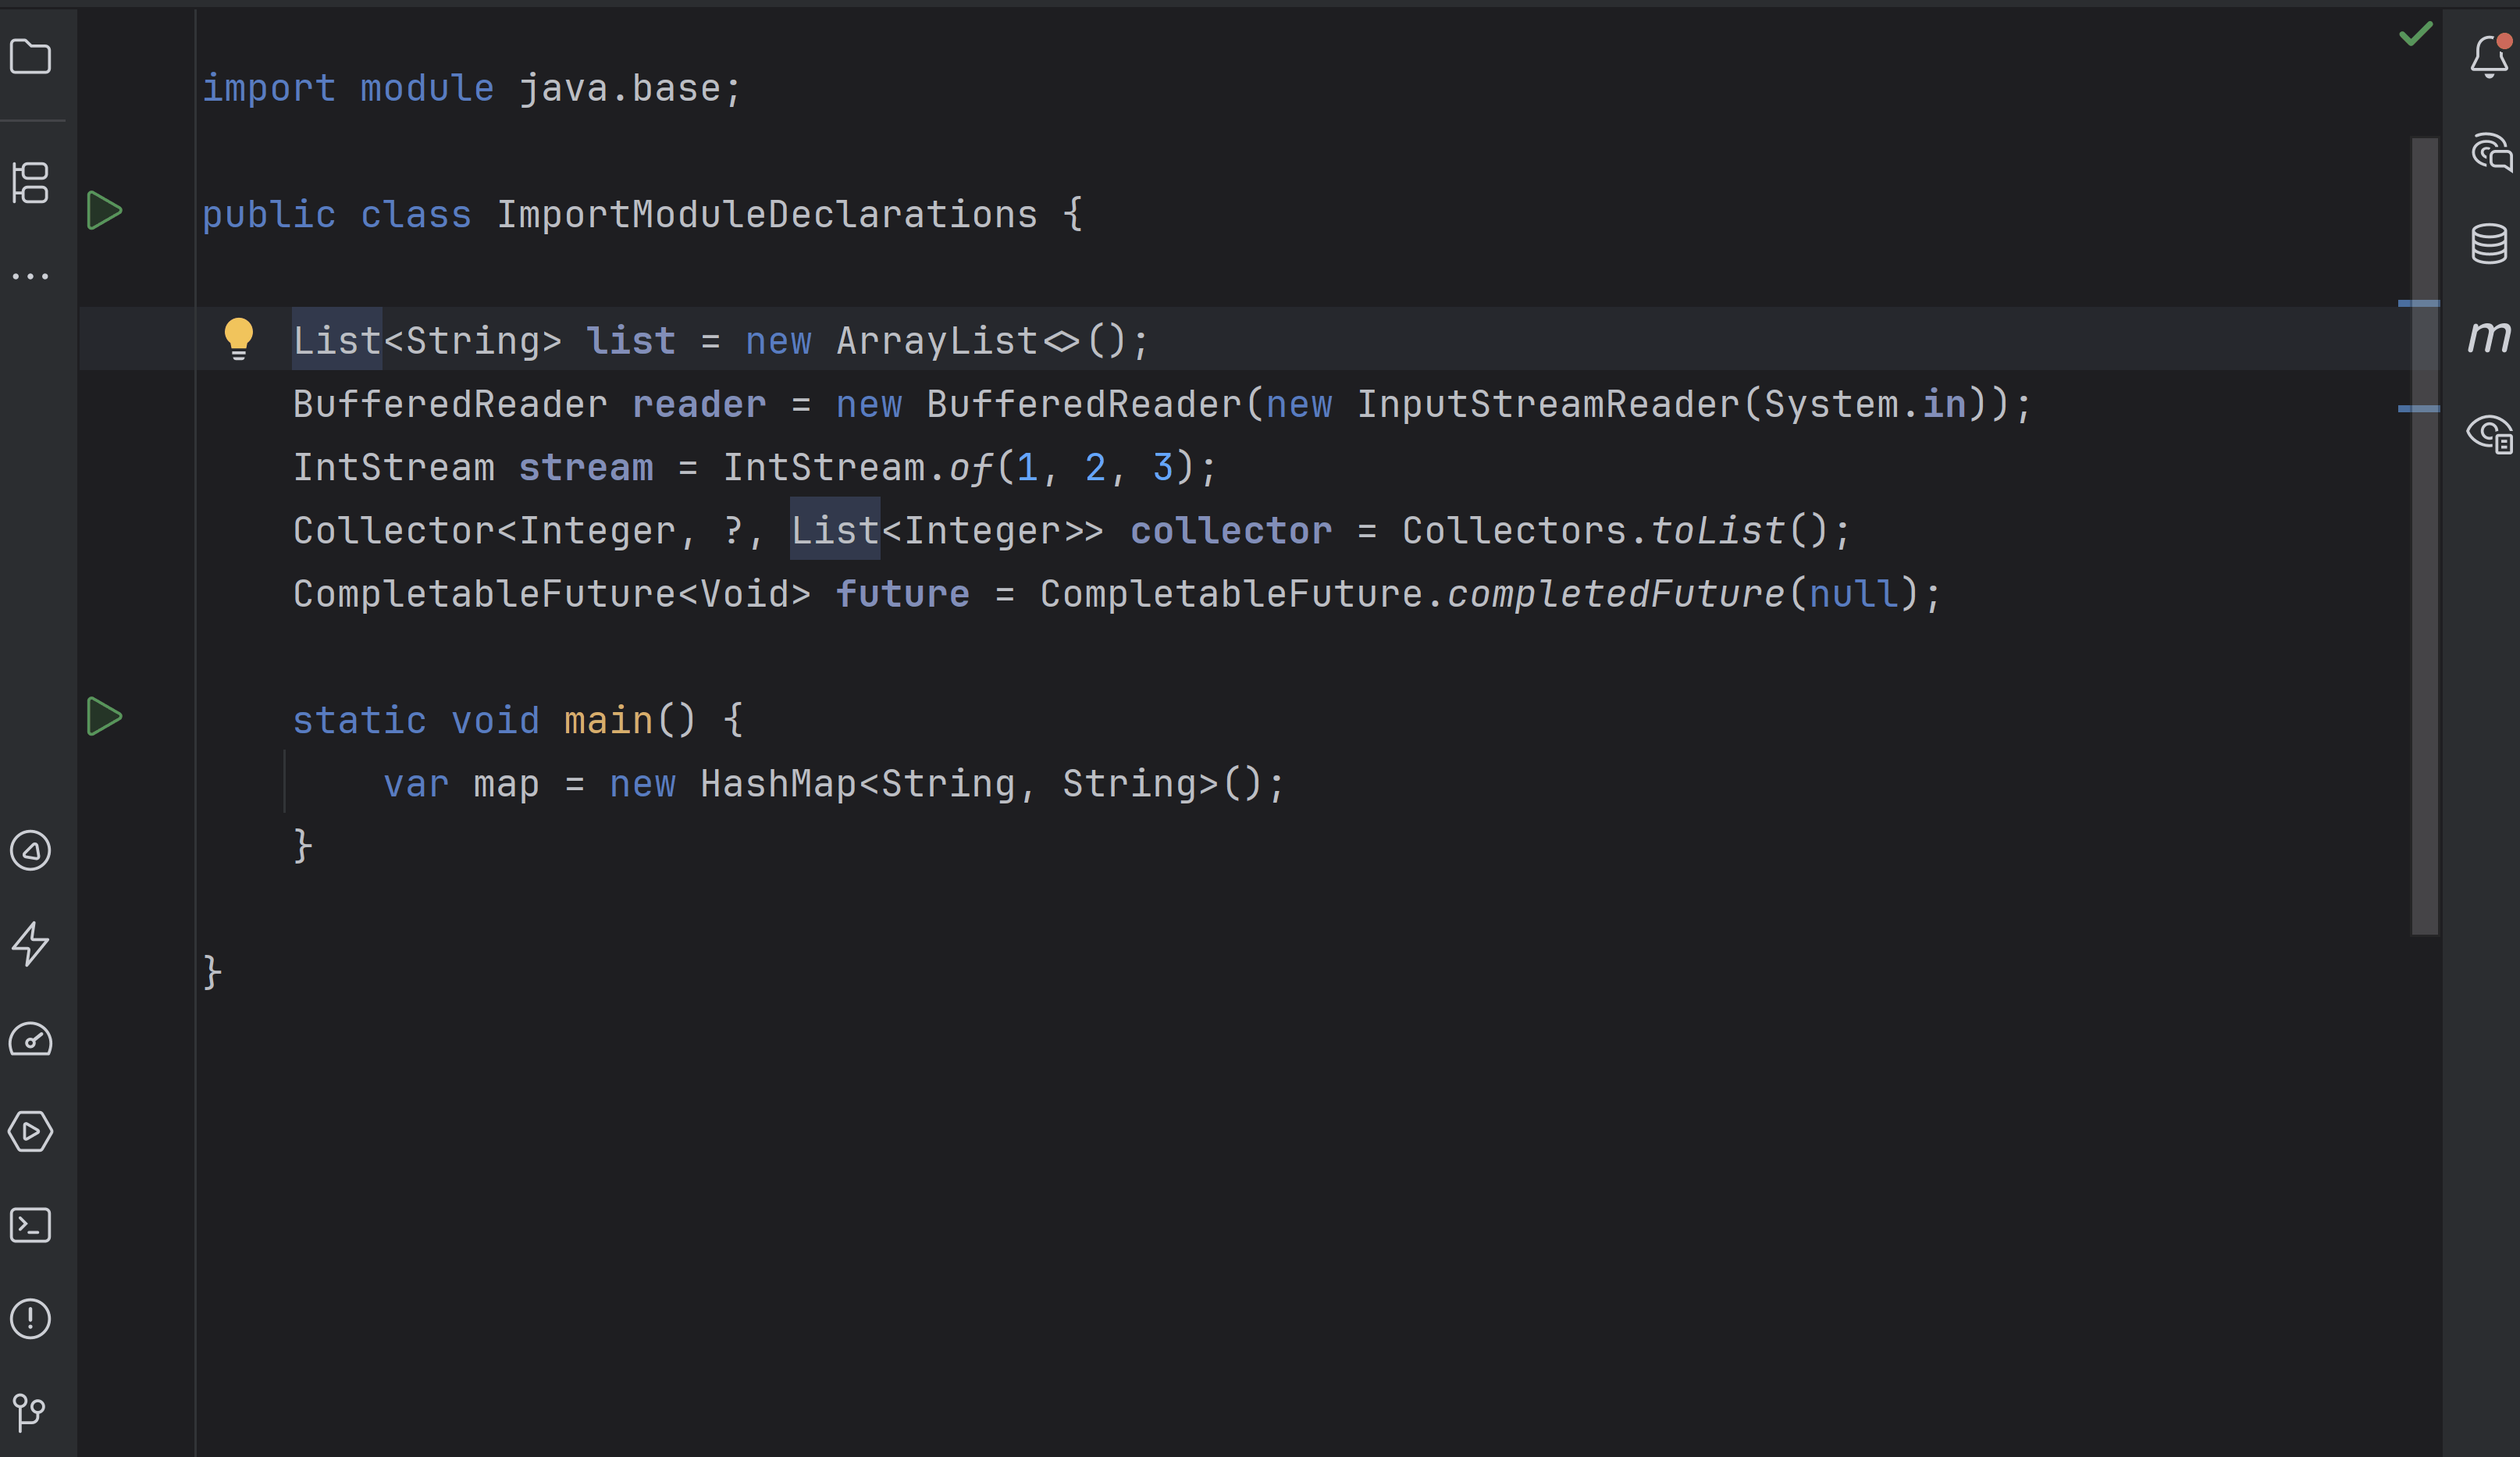
Task: Click the 'var' keyword
Action: pos(416,783)
